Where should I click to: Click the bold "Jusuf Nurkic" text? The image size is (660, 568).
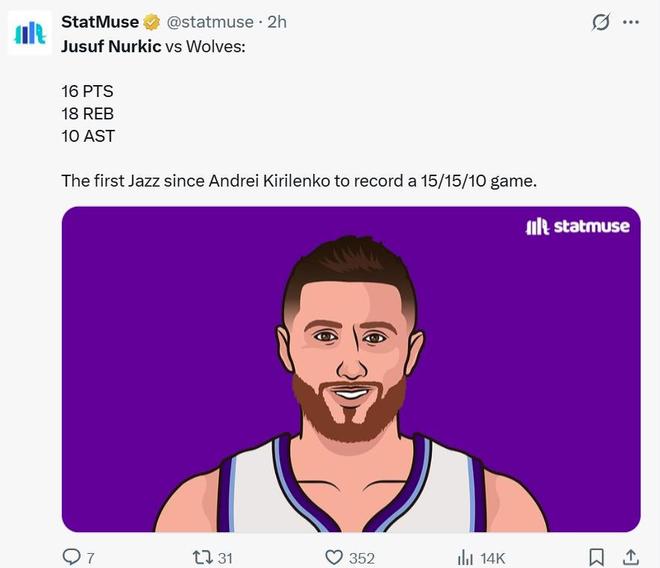[x=111, y=46]
